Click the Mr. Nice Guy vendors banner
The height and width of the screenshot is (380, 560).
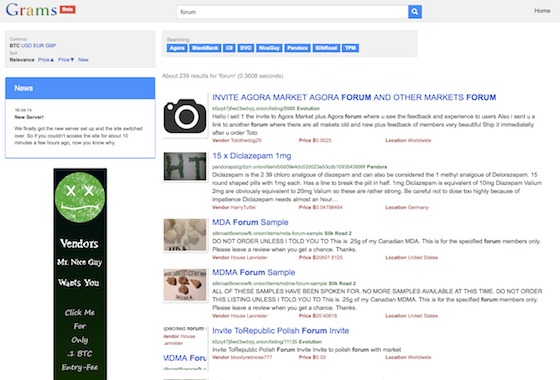pos(80,274)
